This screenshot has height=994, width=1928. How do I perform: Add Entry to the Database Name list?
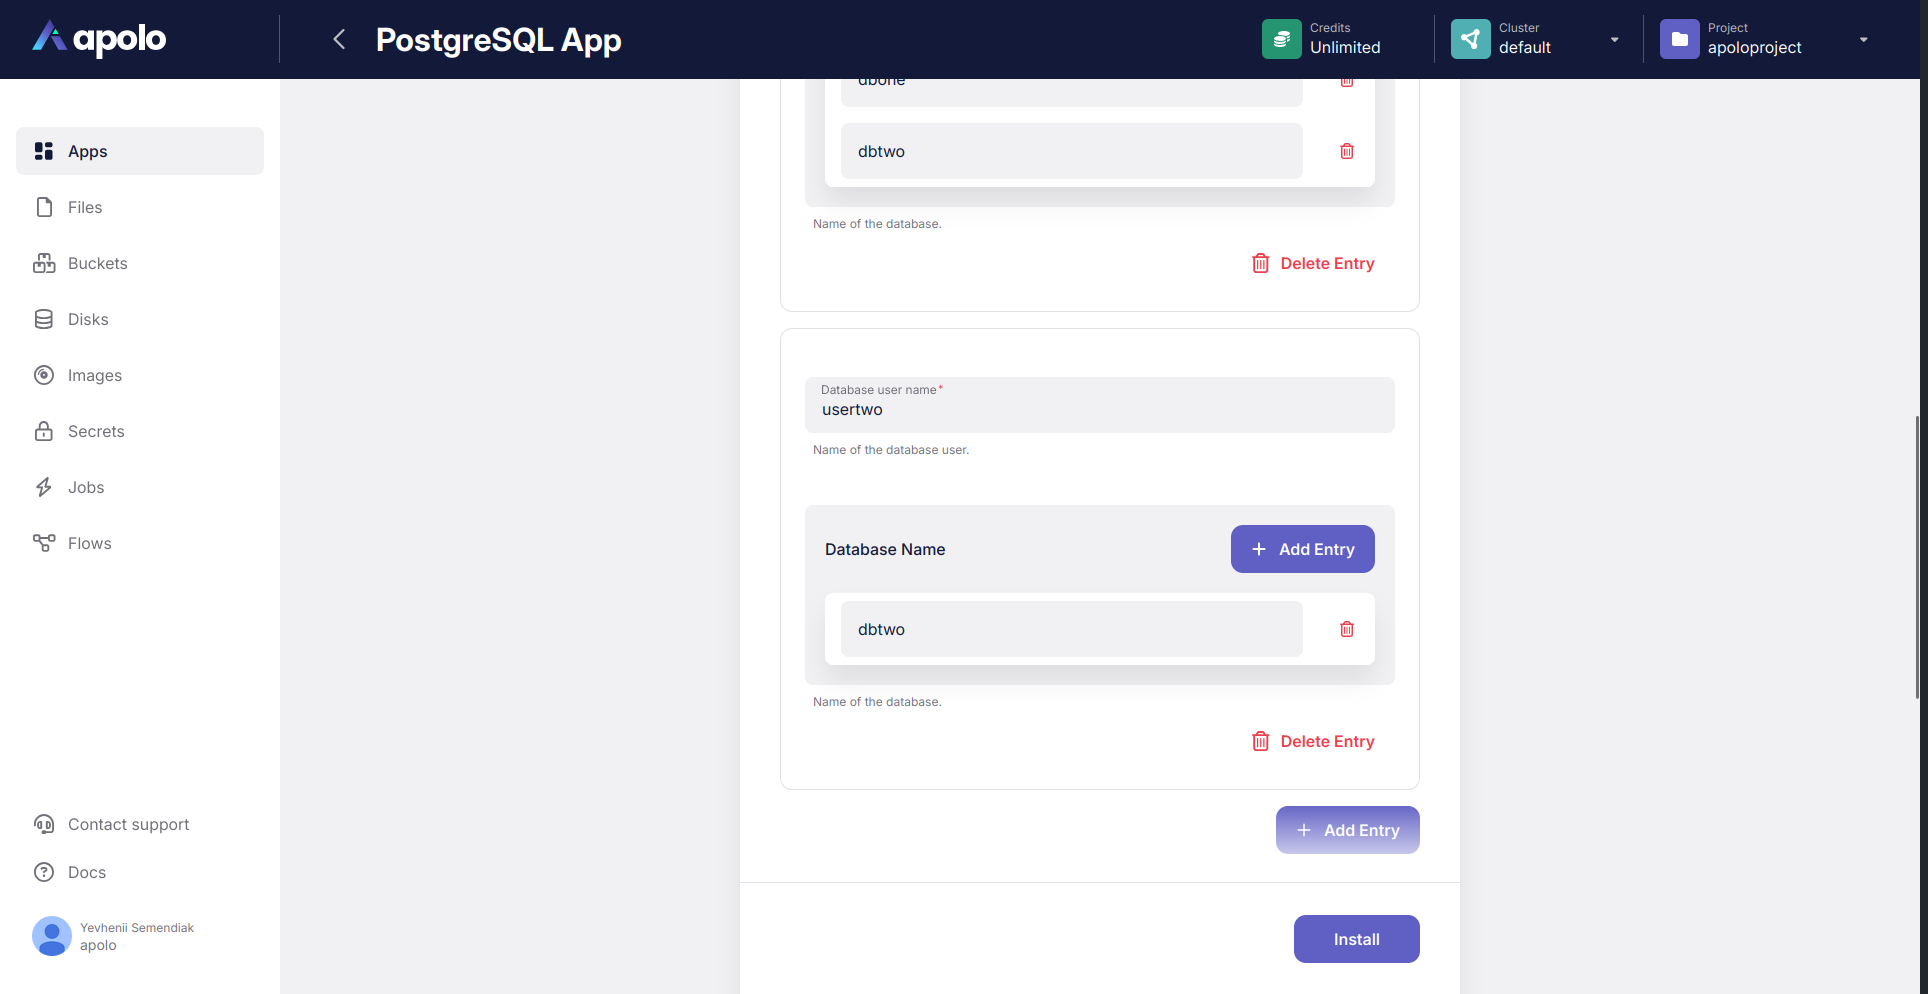(x=1302, y=549)
